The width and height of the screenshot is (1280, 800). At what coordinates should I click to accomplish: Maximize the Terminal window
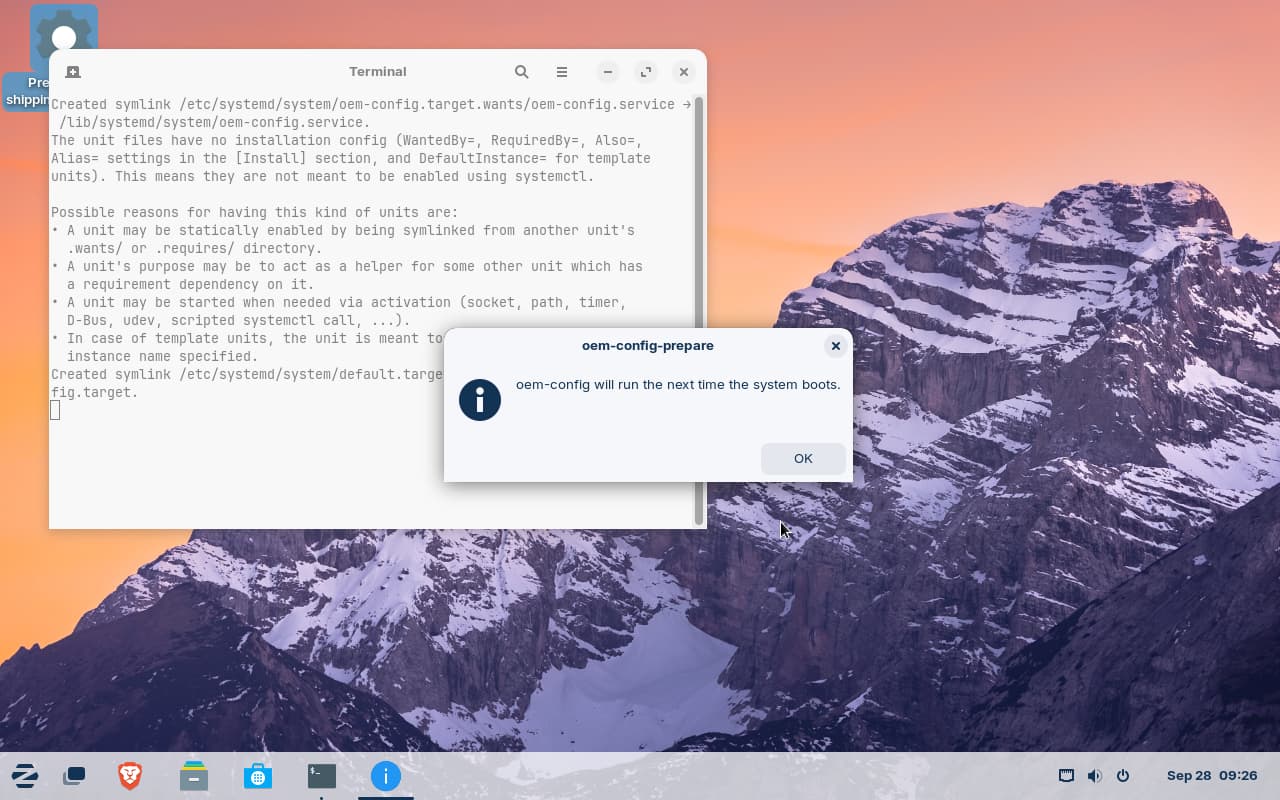646,72
